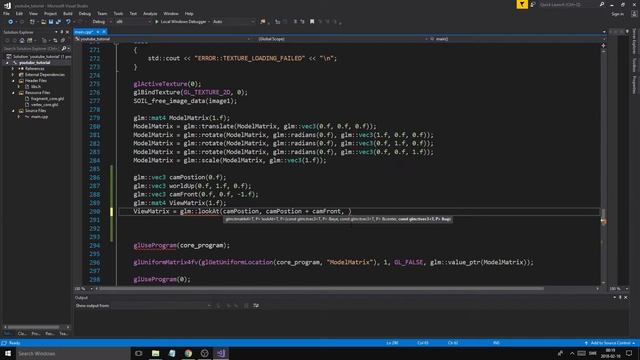
Task: Click in the Search Solution Explorer field
Action: click(31, 49)
